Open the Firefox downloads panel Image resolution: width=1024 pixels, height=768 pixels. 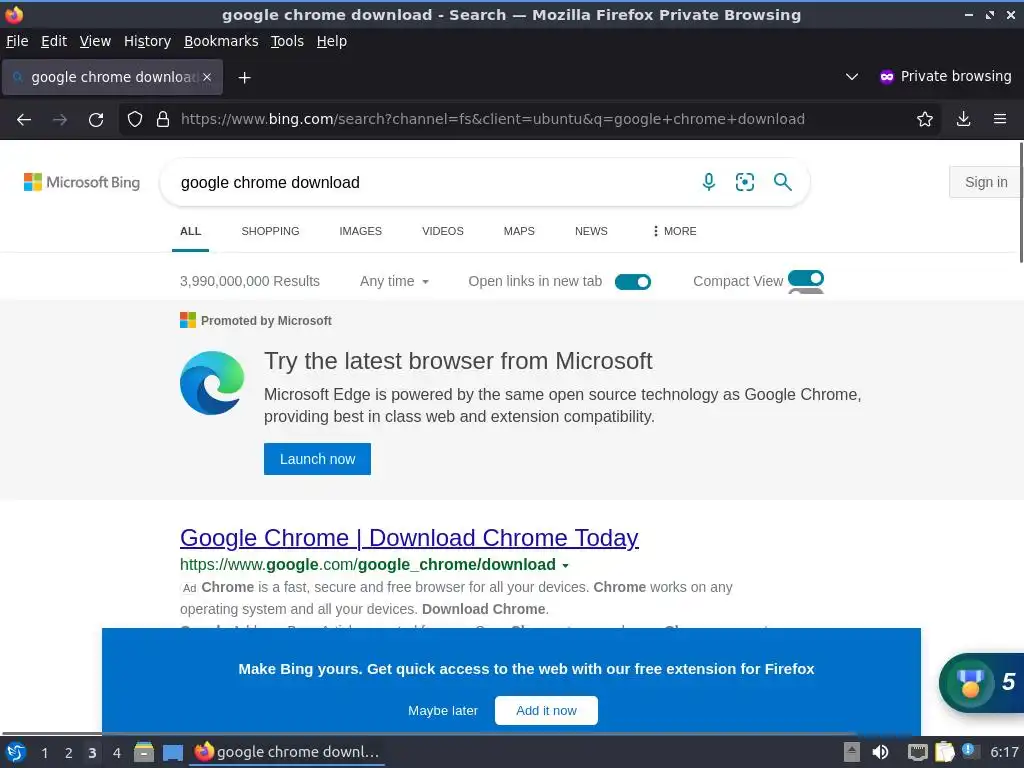[x=963, y=119]
